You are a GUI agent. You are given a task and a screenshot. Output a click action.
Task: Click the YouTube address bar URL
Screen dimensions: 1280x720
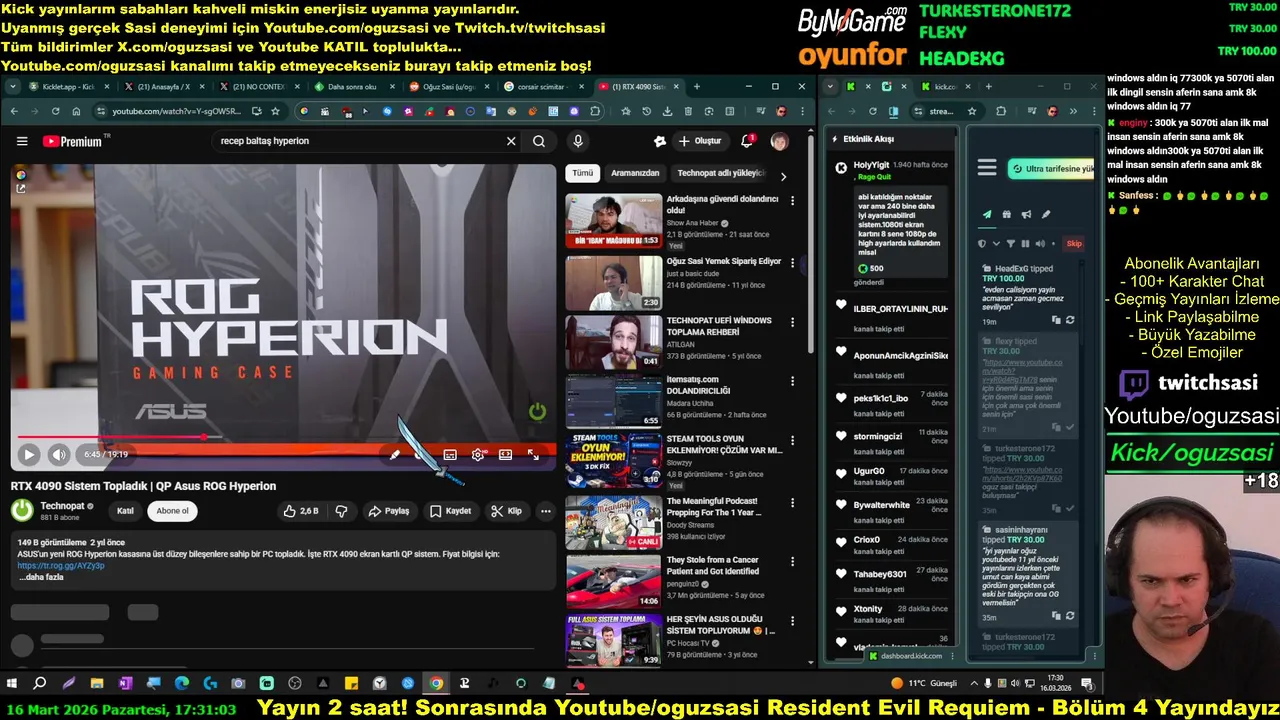(175, 111)
